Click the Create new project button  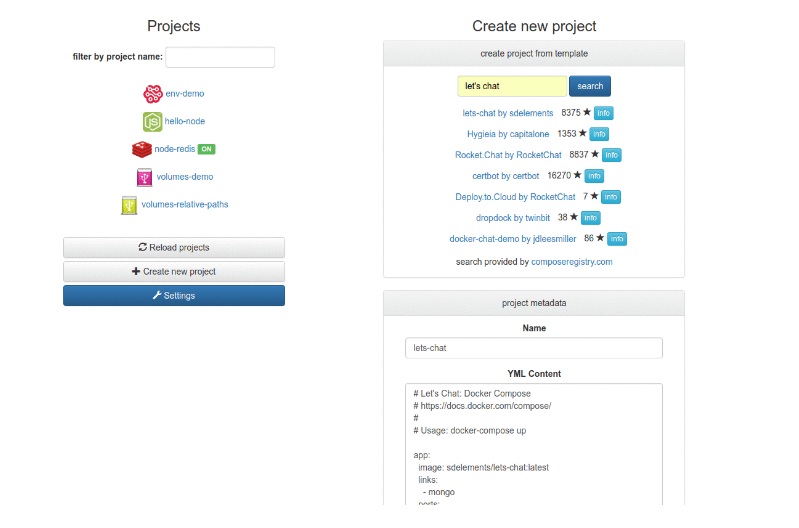click(x=174, y=271)
